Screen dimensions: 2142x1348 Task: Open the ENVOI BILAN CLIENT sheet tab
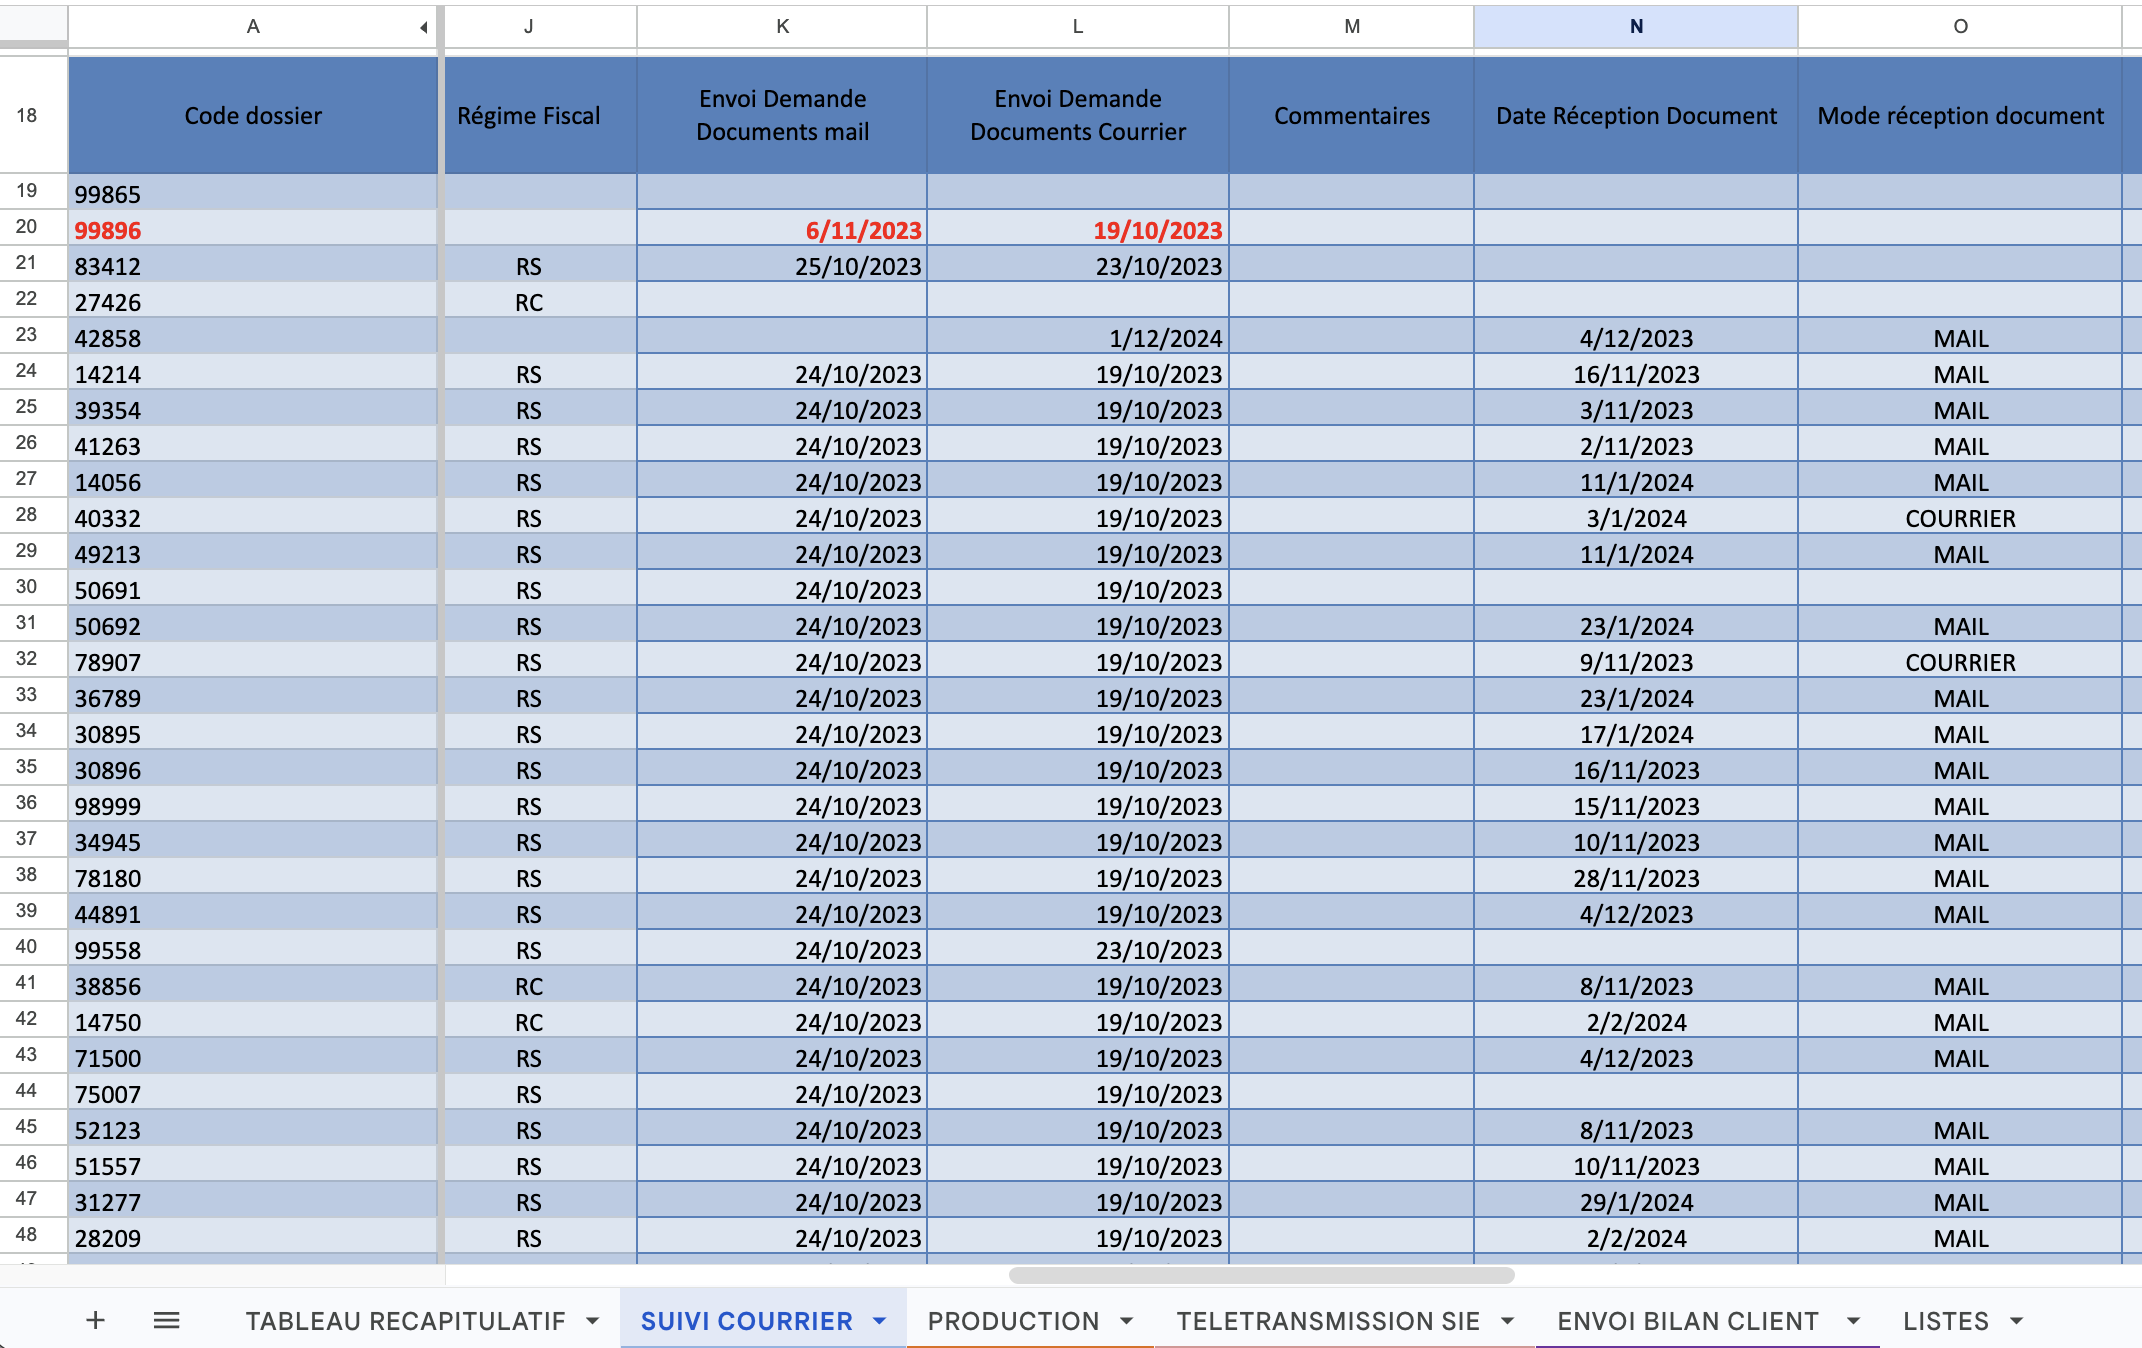click(x=1687, y=1321)
